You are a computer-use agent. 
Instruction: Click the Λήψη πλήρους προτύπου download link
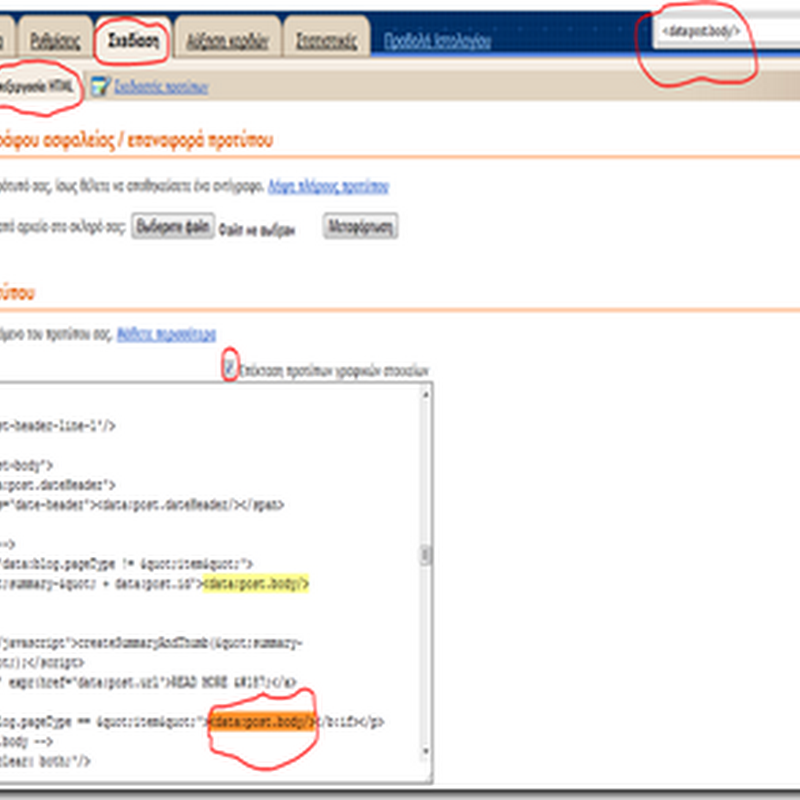click(328, 186)
